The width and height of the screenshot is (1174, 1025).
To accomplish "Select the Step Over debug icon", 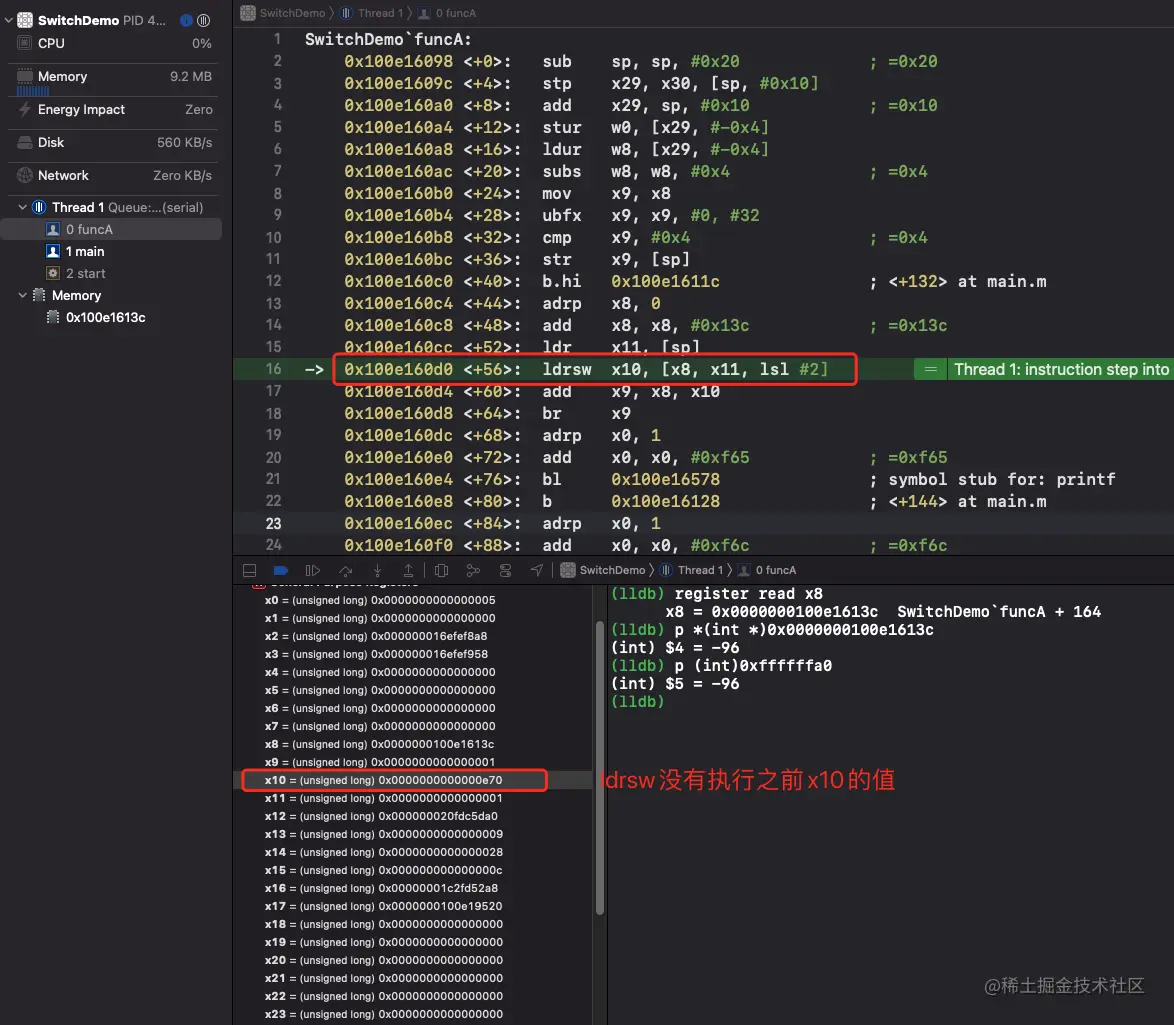I will (x=345, y=570).
